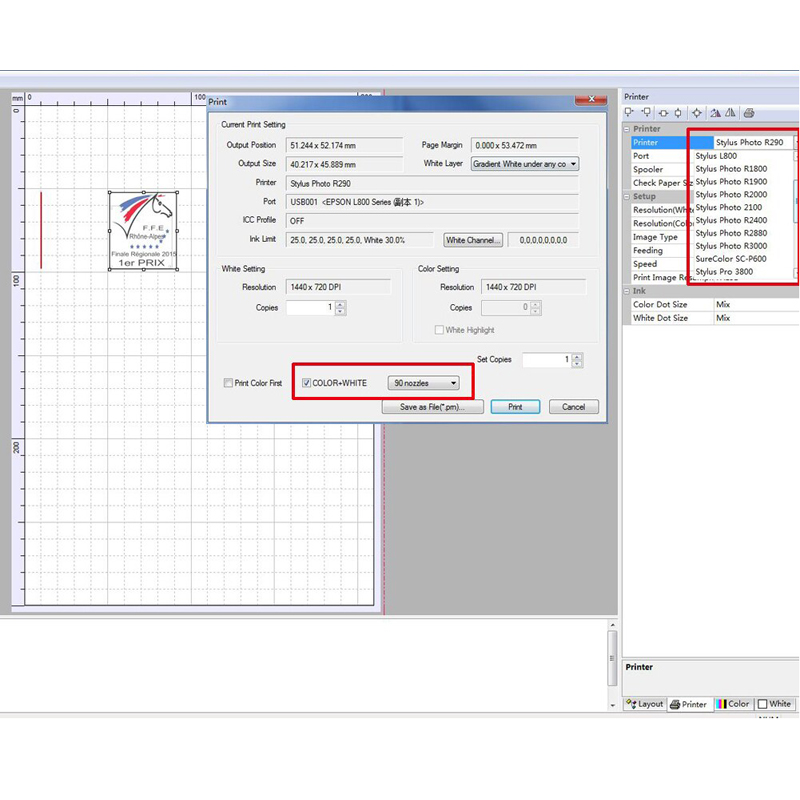This screenshot has width=800, height=800.
Task: Switch to the Layout tab
Action: tap(645, 704)
